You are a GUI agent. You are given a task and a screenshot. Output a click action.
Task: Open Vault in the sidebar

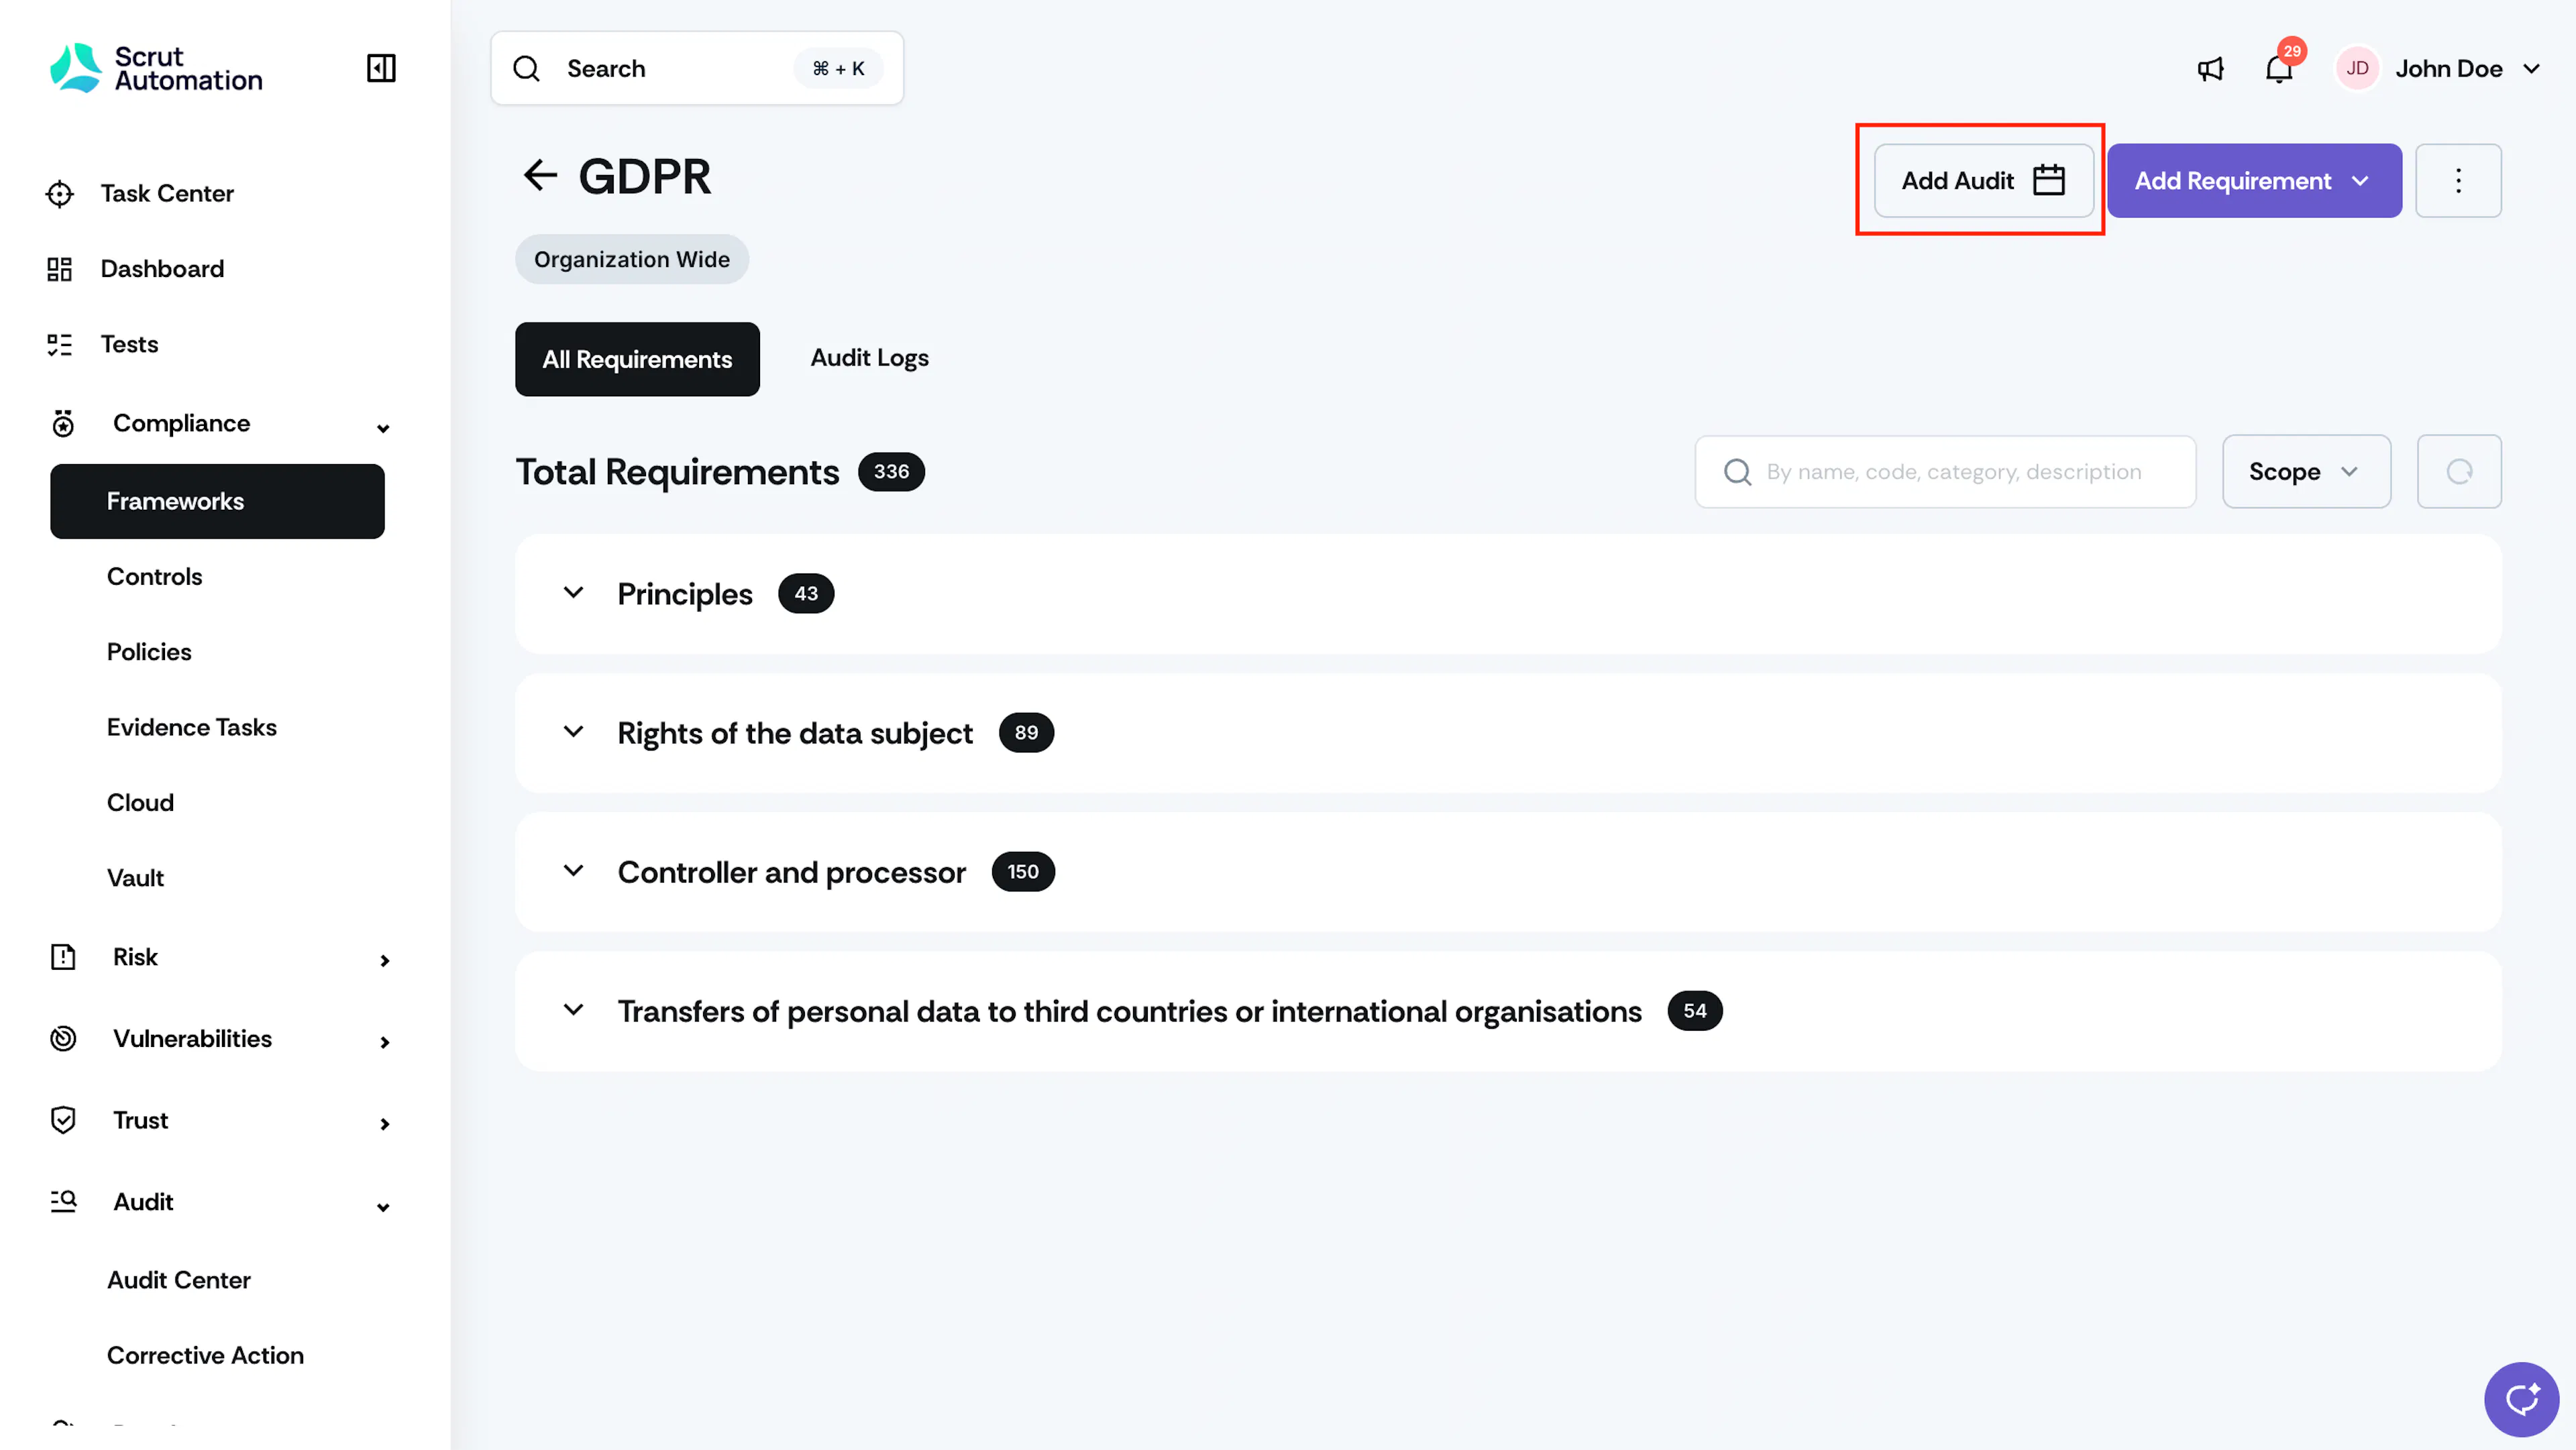click(135, 878)
